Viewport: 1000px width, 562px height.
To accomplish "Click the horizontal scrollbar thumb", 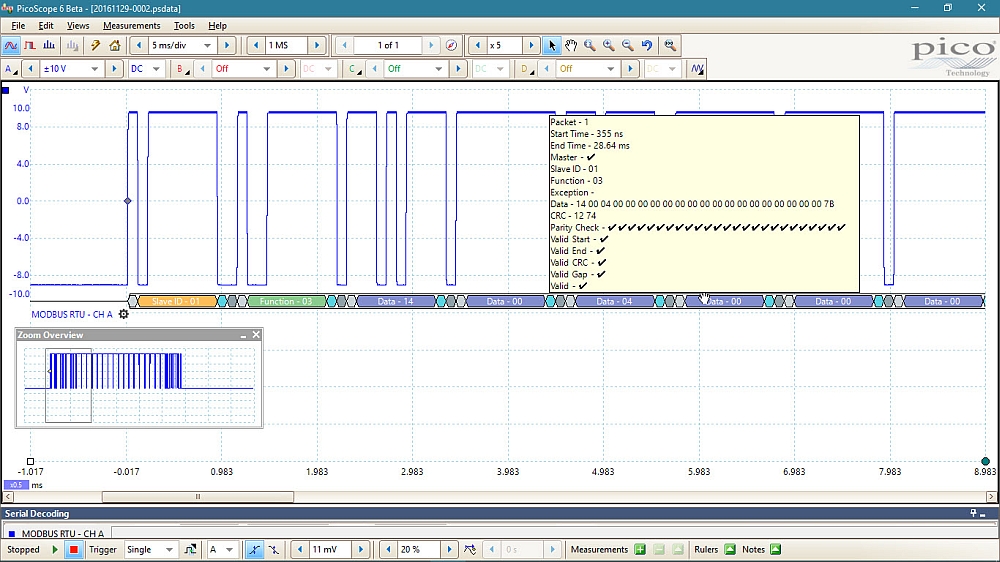I will 198,496.
